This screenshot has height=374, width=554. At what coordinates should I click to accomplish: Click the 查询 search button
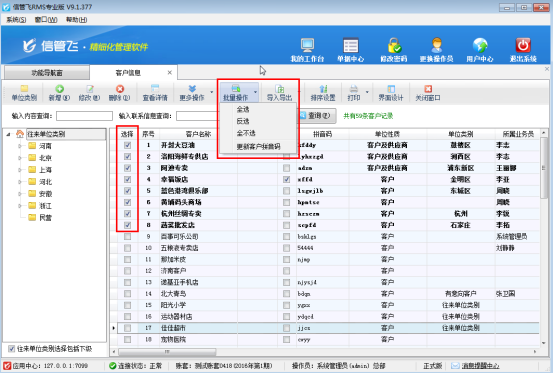click(316, 115)
